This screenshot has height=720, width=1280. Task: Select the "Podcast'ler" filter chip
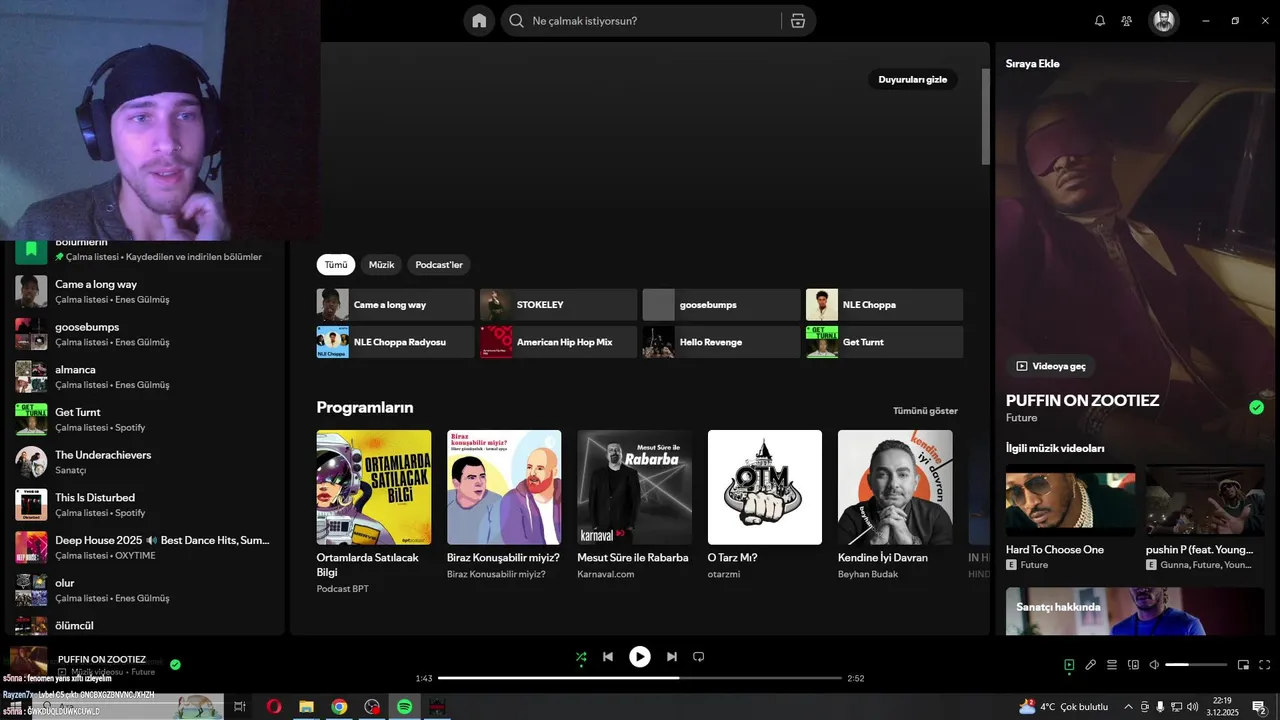(439, 265)
